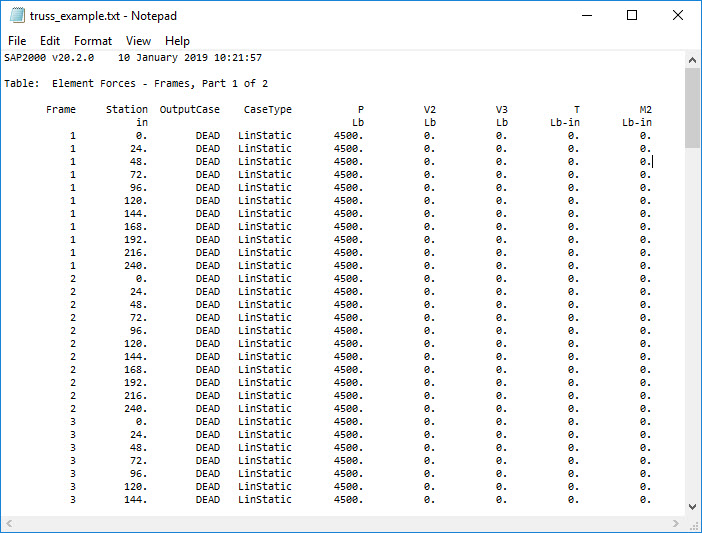
Task: Open the Edit menu
Action: pos(50,41)
